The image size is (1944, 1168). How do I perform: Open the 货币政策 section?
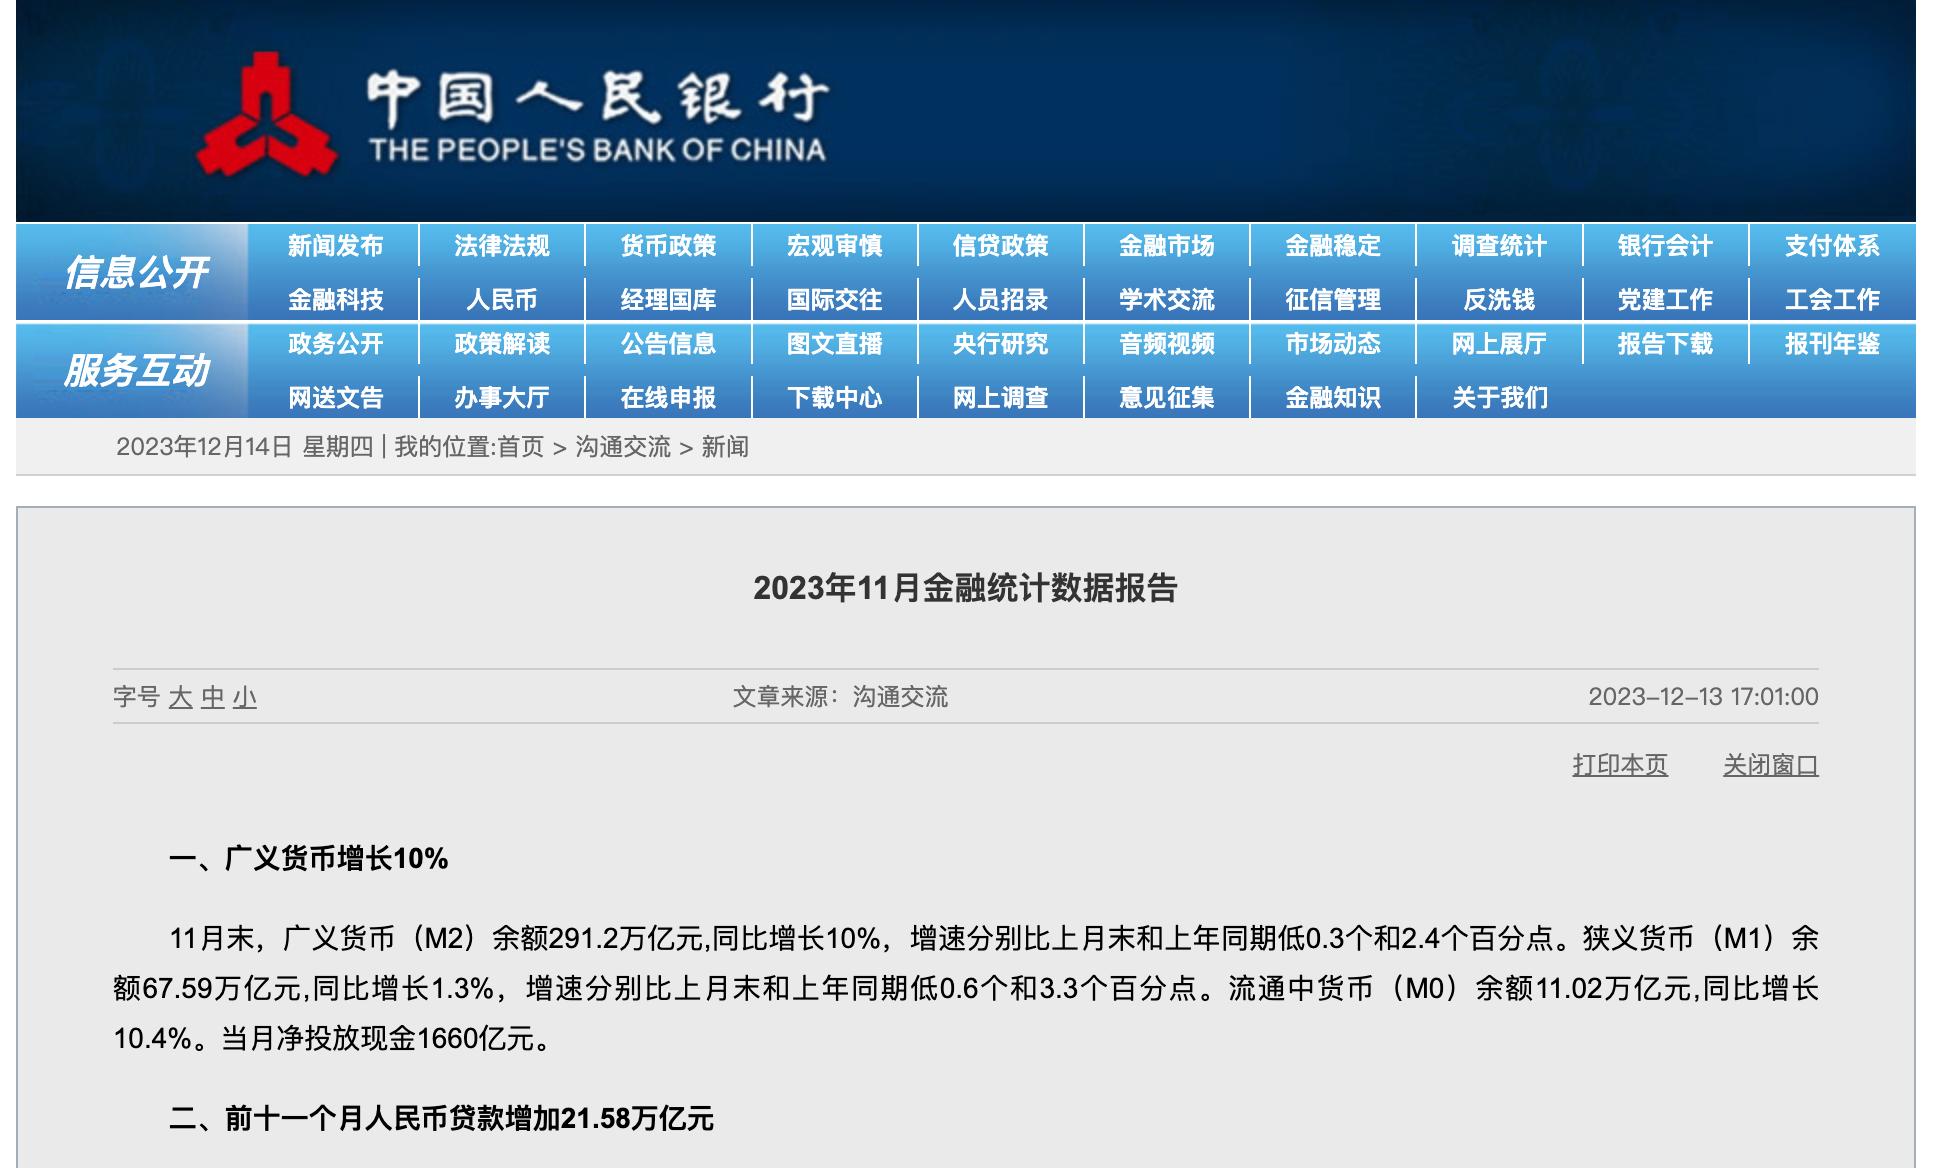click(x=670, y=246)
